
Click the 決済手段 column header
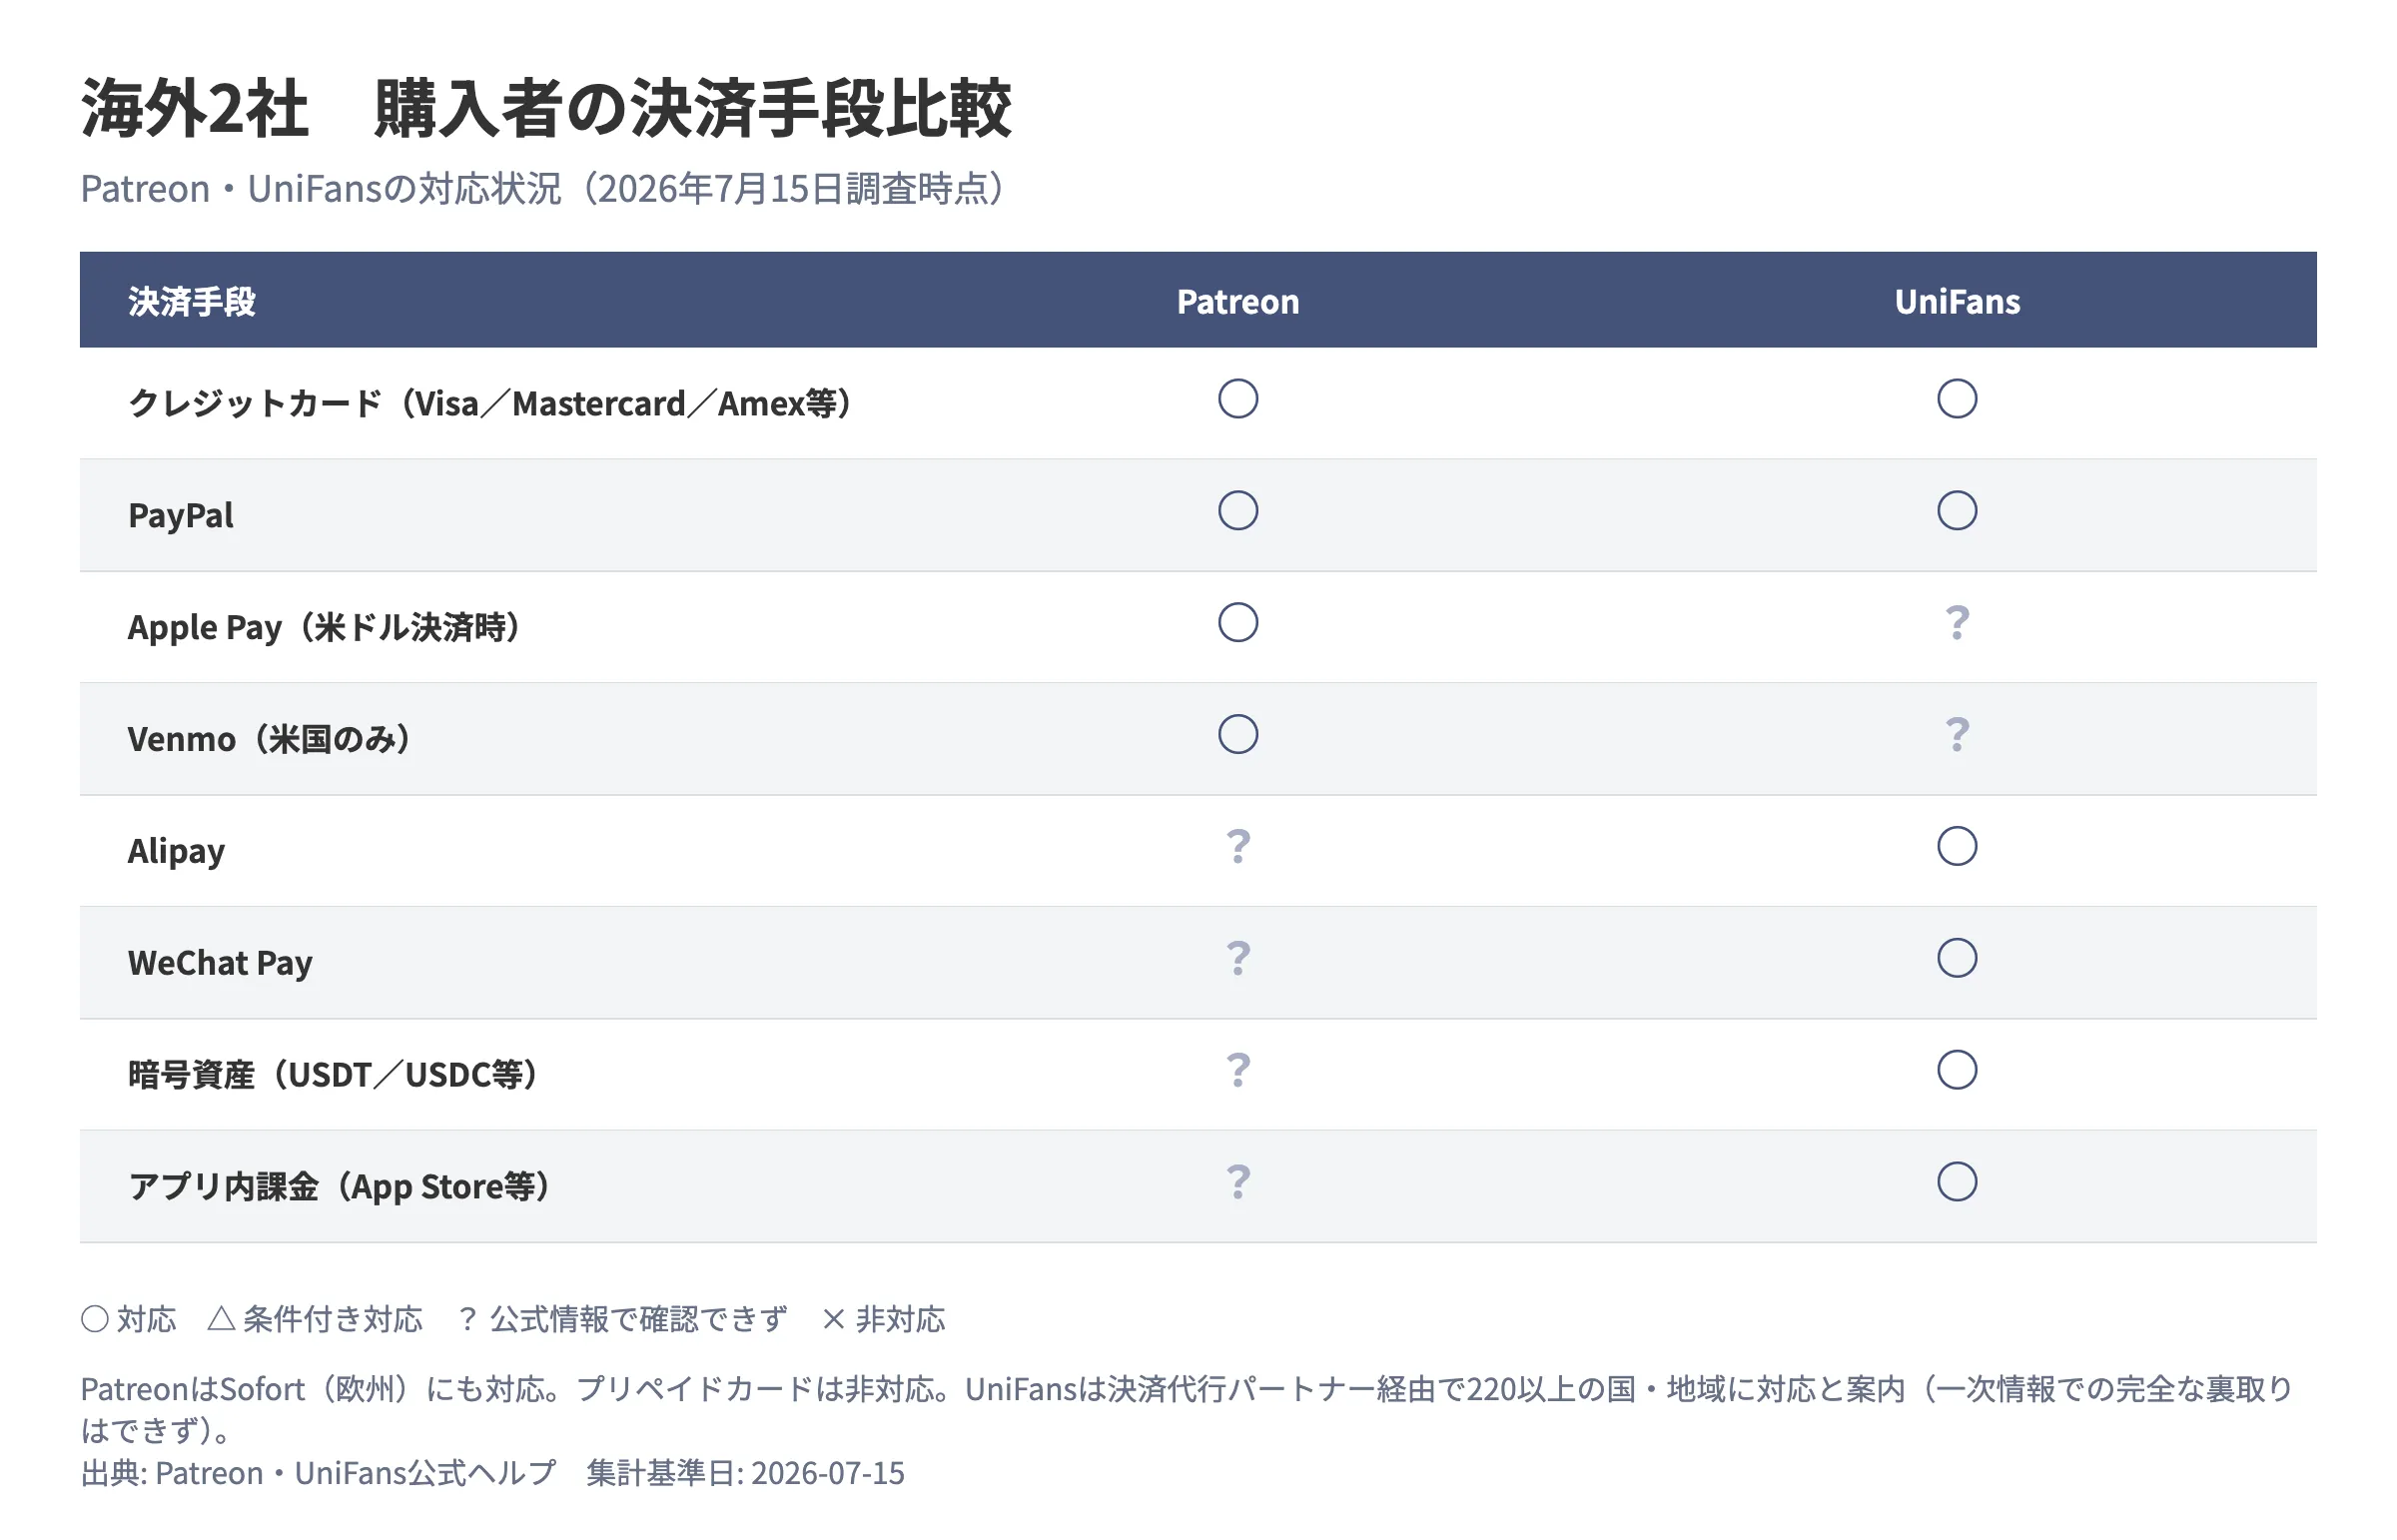point(192,302)
